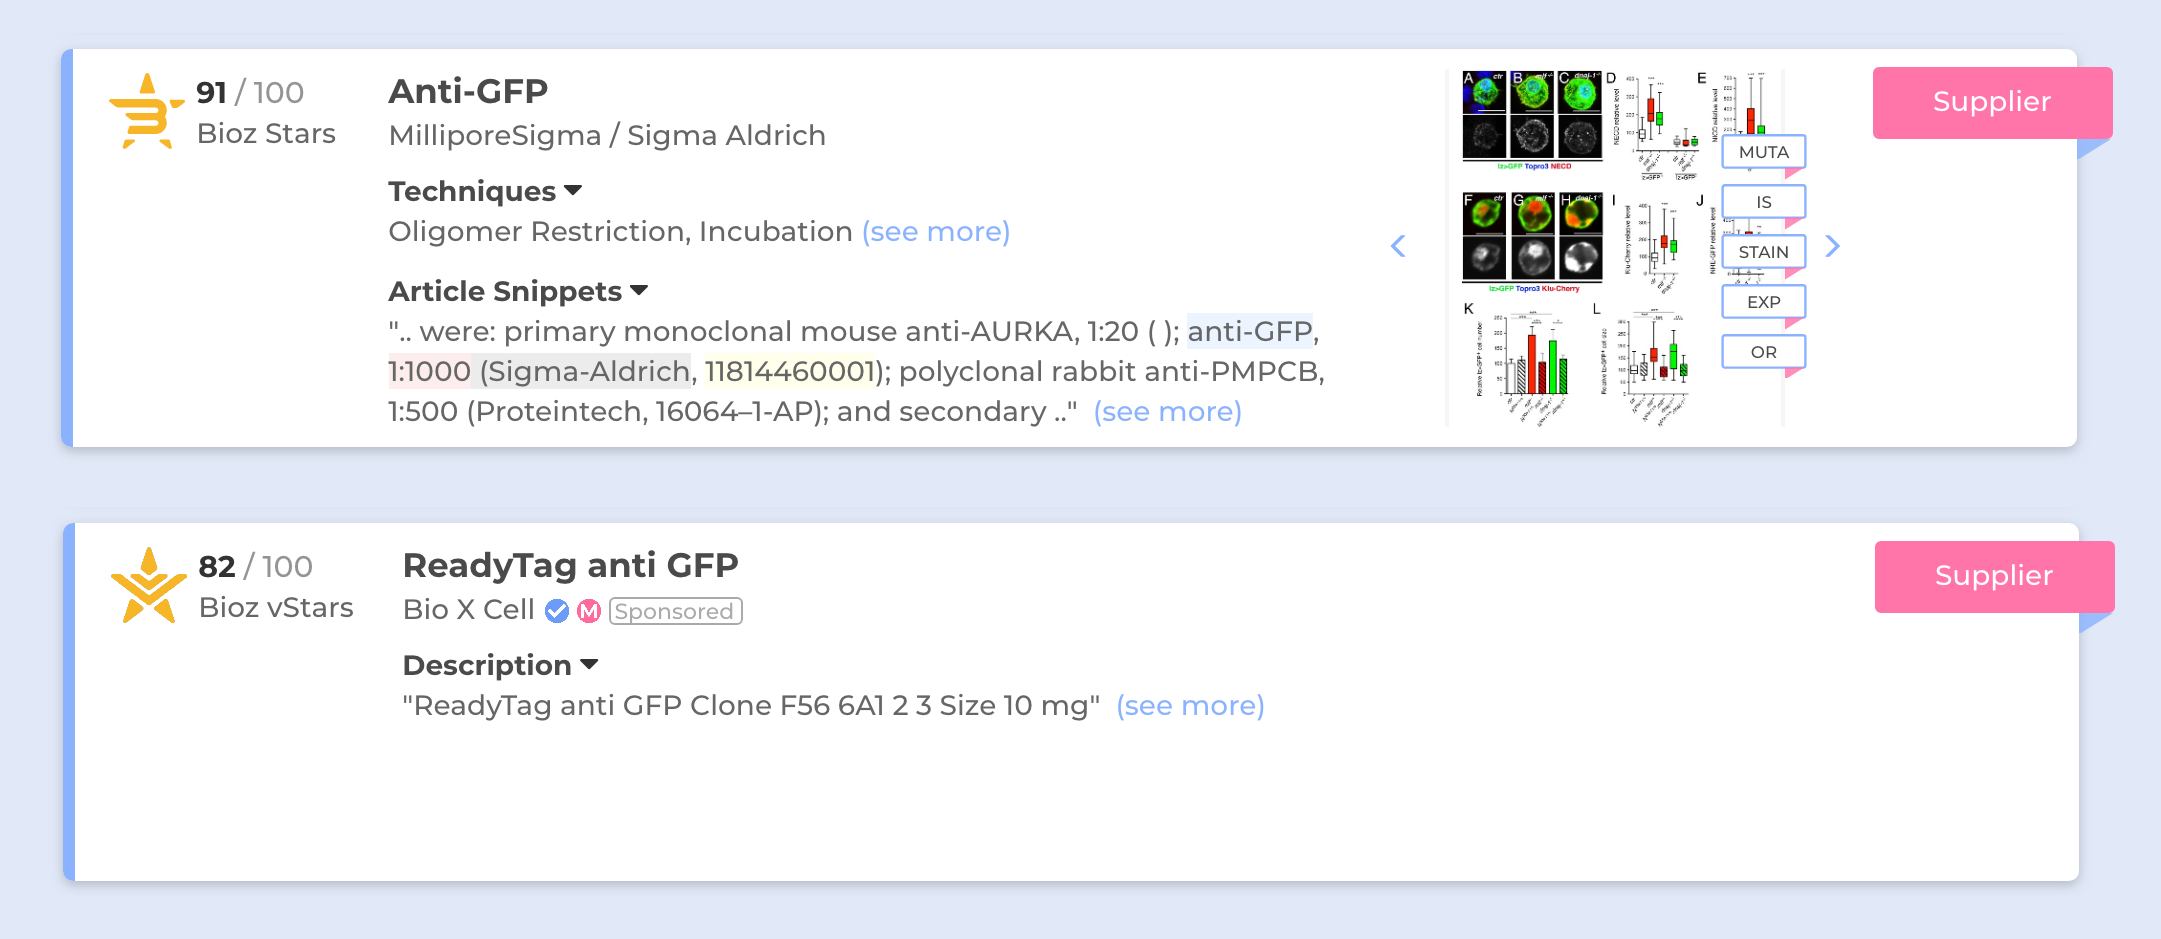Expand ReadyTag description with see more
Image resolution: width=2161 pixels, height=939 pixels.
click(x=1190, y=706)
